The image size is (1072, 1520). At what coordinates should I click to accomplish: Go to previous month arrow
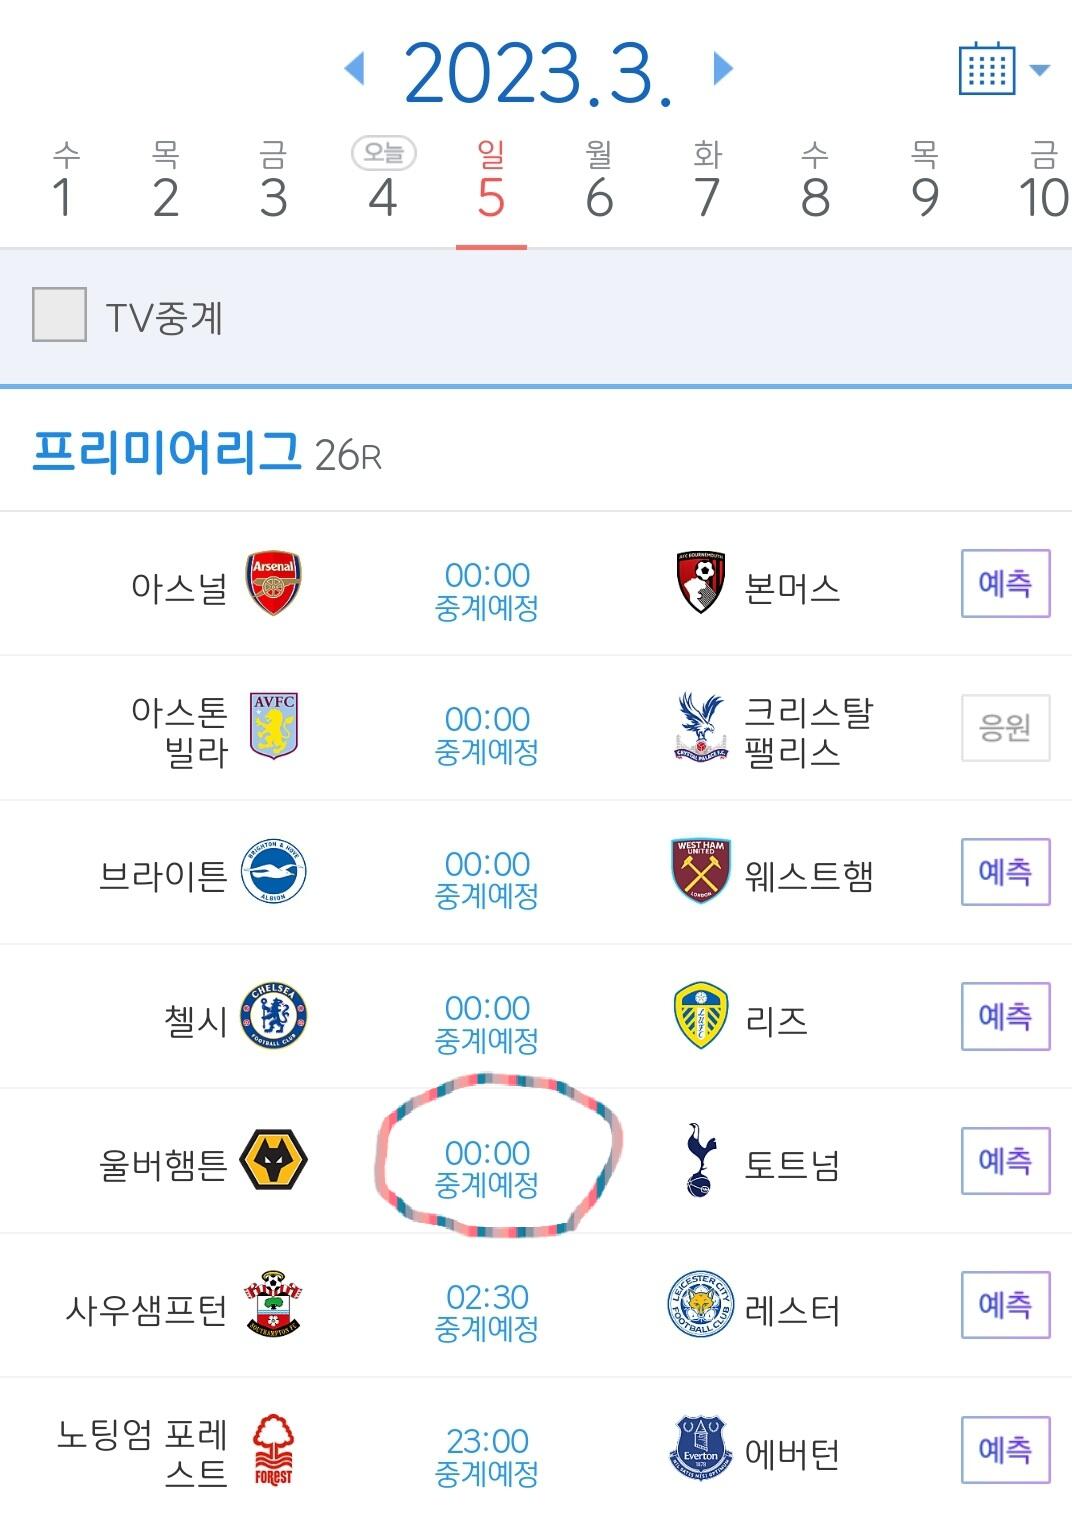pyautogui.click(x=354, y=69)
